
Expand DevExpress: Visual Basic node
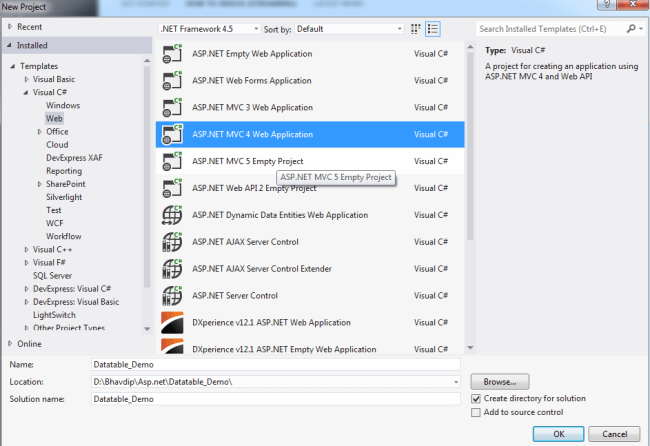tap(27, 302)
